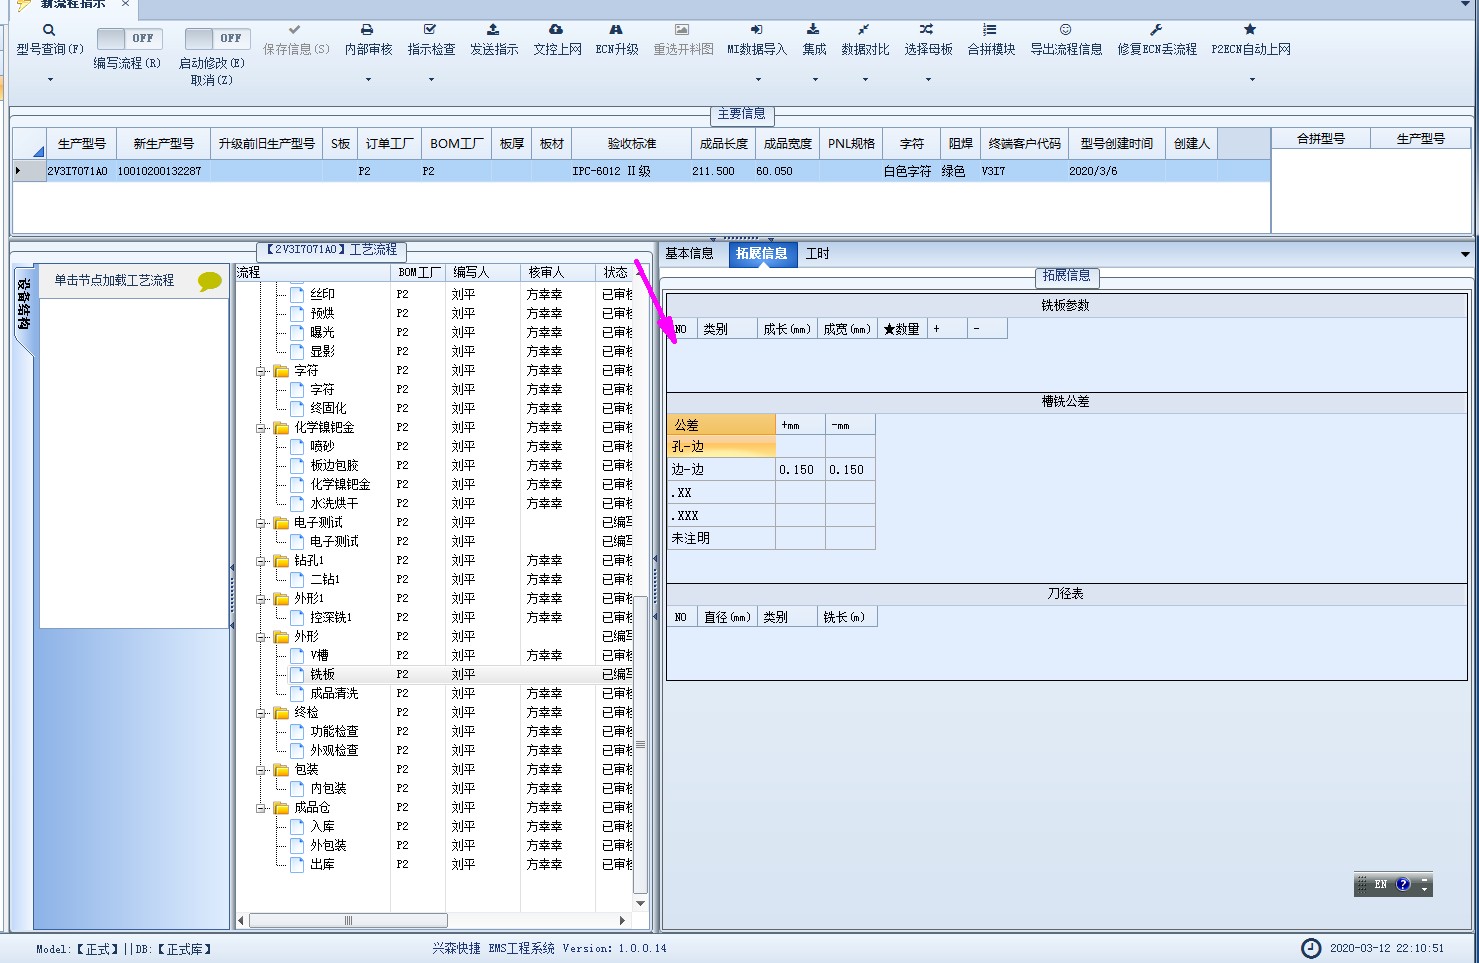Screen dimensions: 1479x963
Task: Click the language bar help icon
Action: click(x=1403, y=884)
